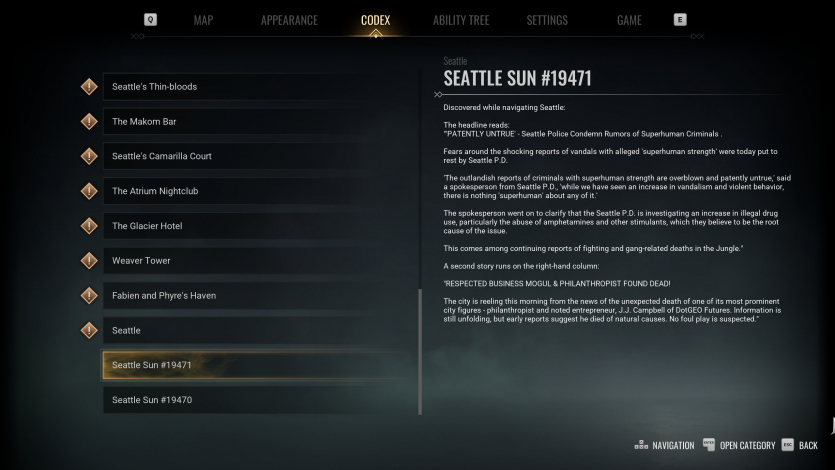Select the Seattle Sun #19470 entry
This screenshot has width=835, height=470.
click(x=260, y=400)
